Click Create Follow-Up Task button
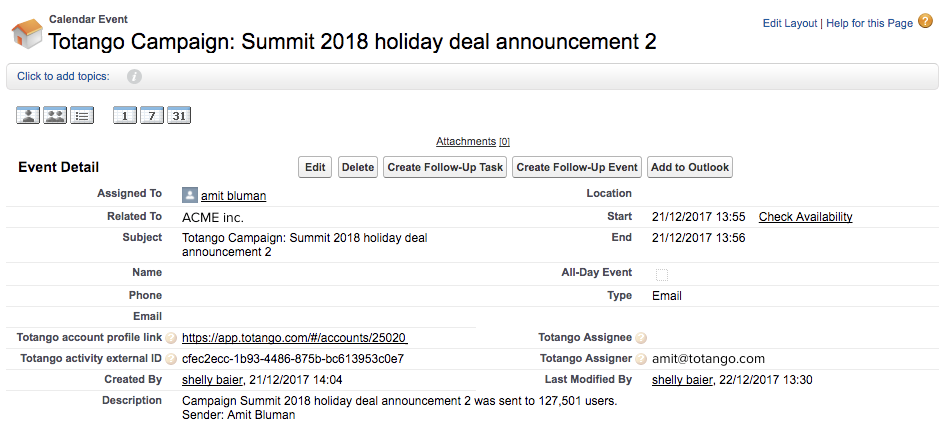 [x=446, y=167]
